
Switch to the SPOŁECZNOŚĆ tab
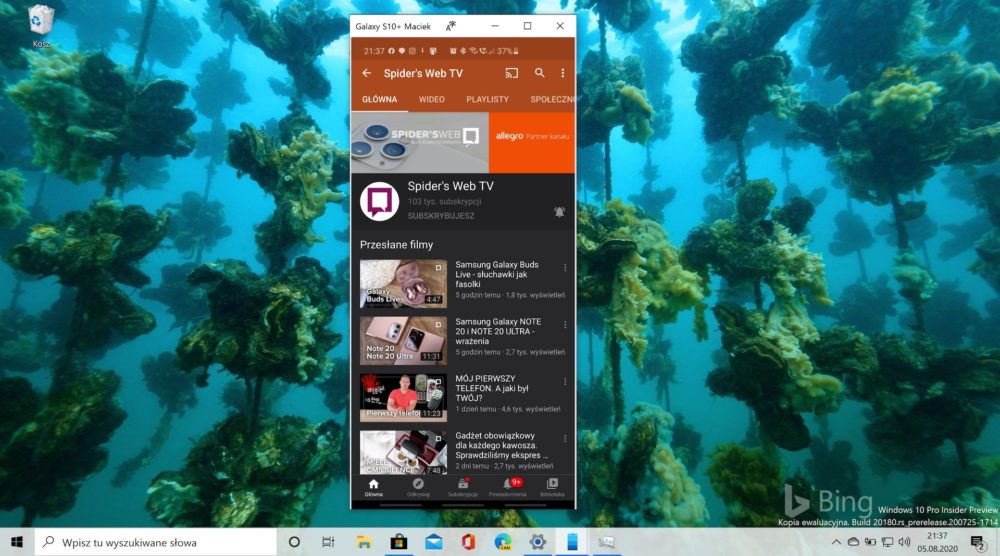pyautogui.click(x=552, y=99)
